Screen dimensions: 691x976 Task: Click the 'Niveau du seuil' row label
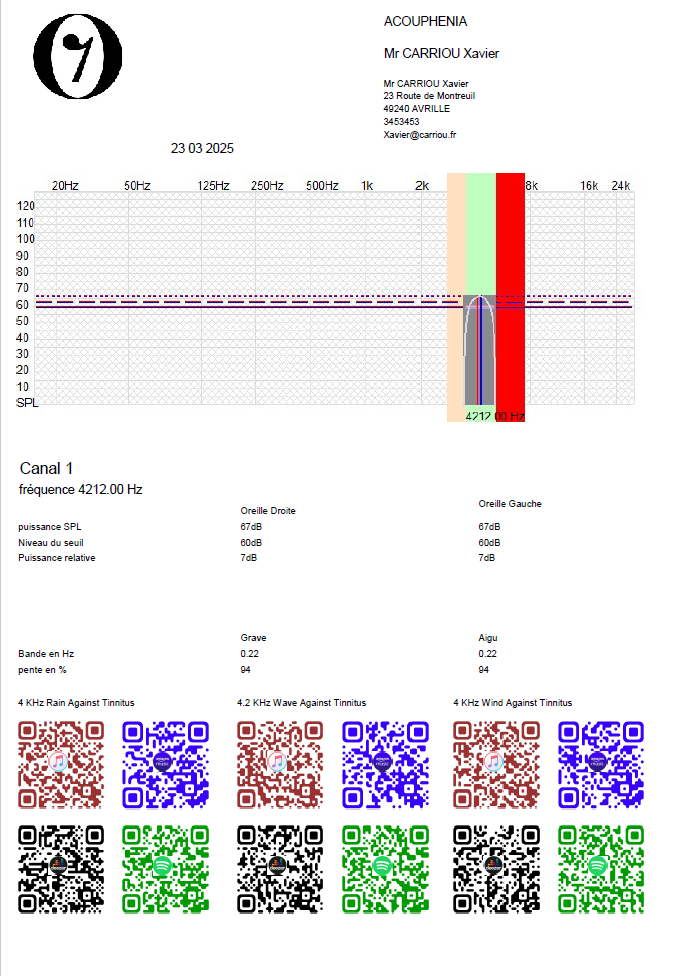click(50, 543)
